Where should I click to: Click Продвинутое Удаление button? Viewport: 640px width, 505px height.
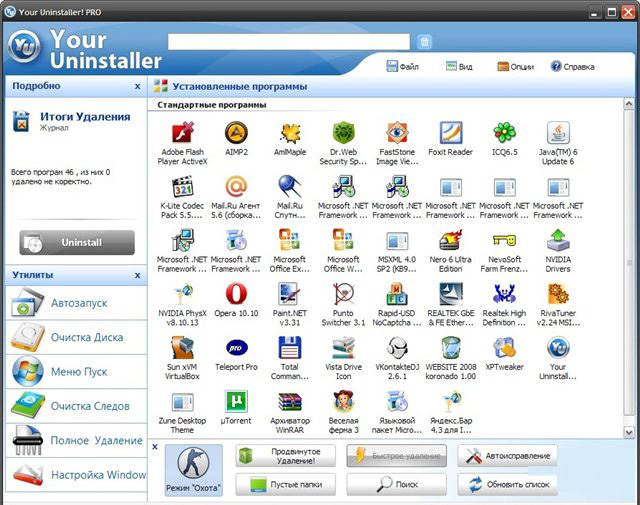coord(286,456)
